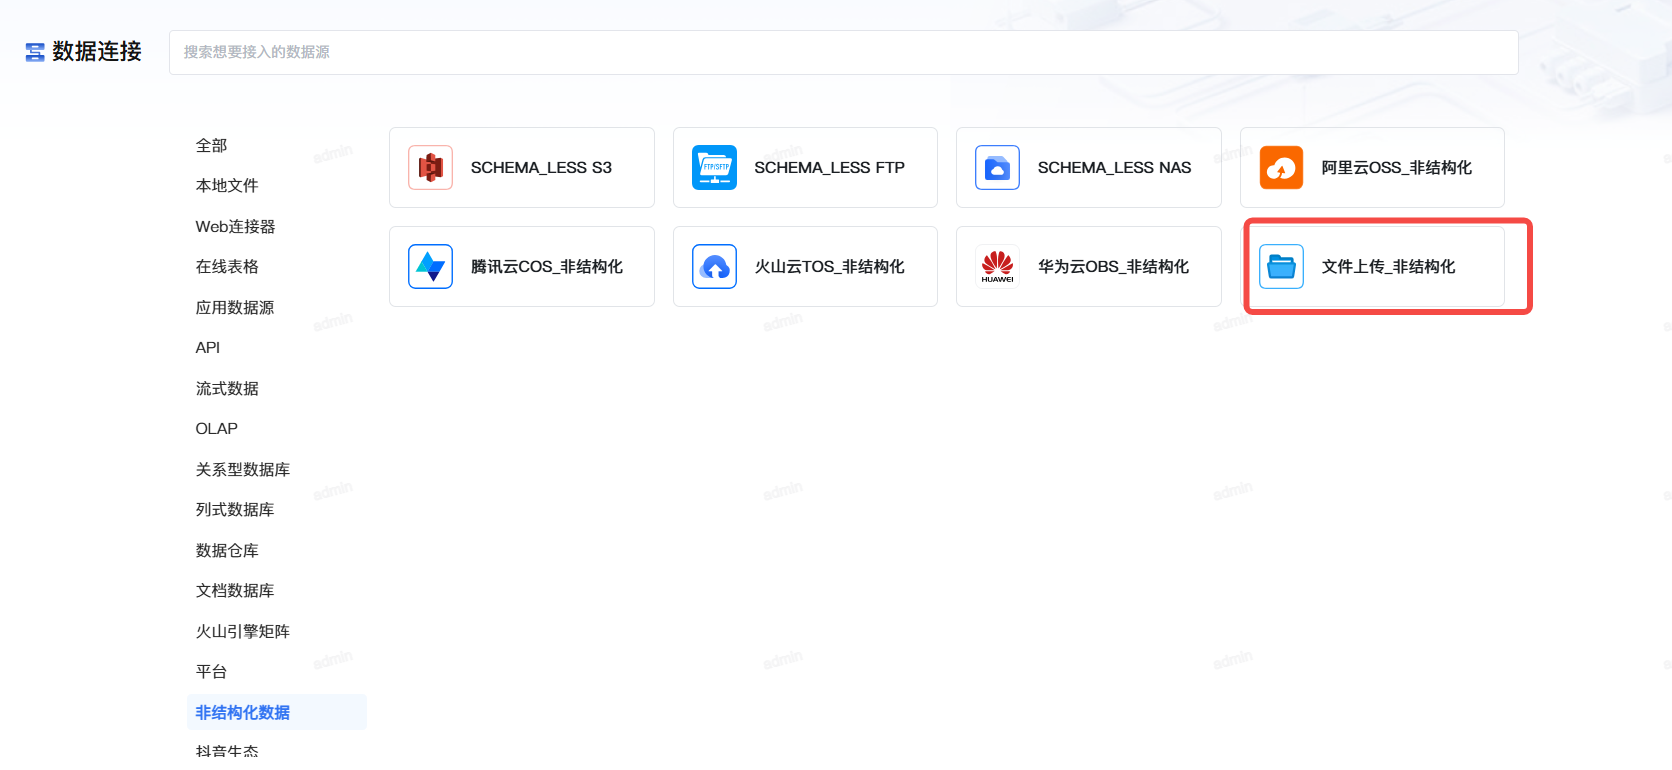Open the 本地文件 category
Viewport: 1672px width, 770px height.
(x=227, y=186)
